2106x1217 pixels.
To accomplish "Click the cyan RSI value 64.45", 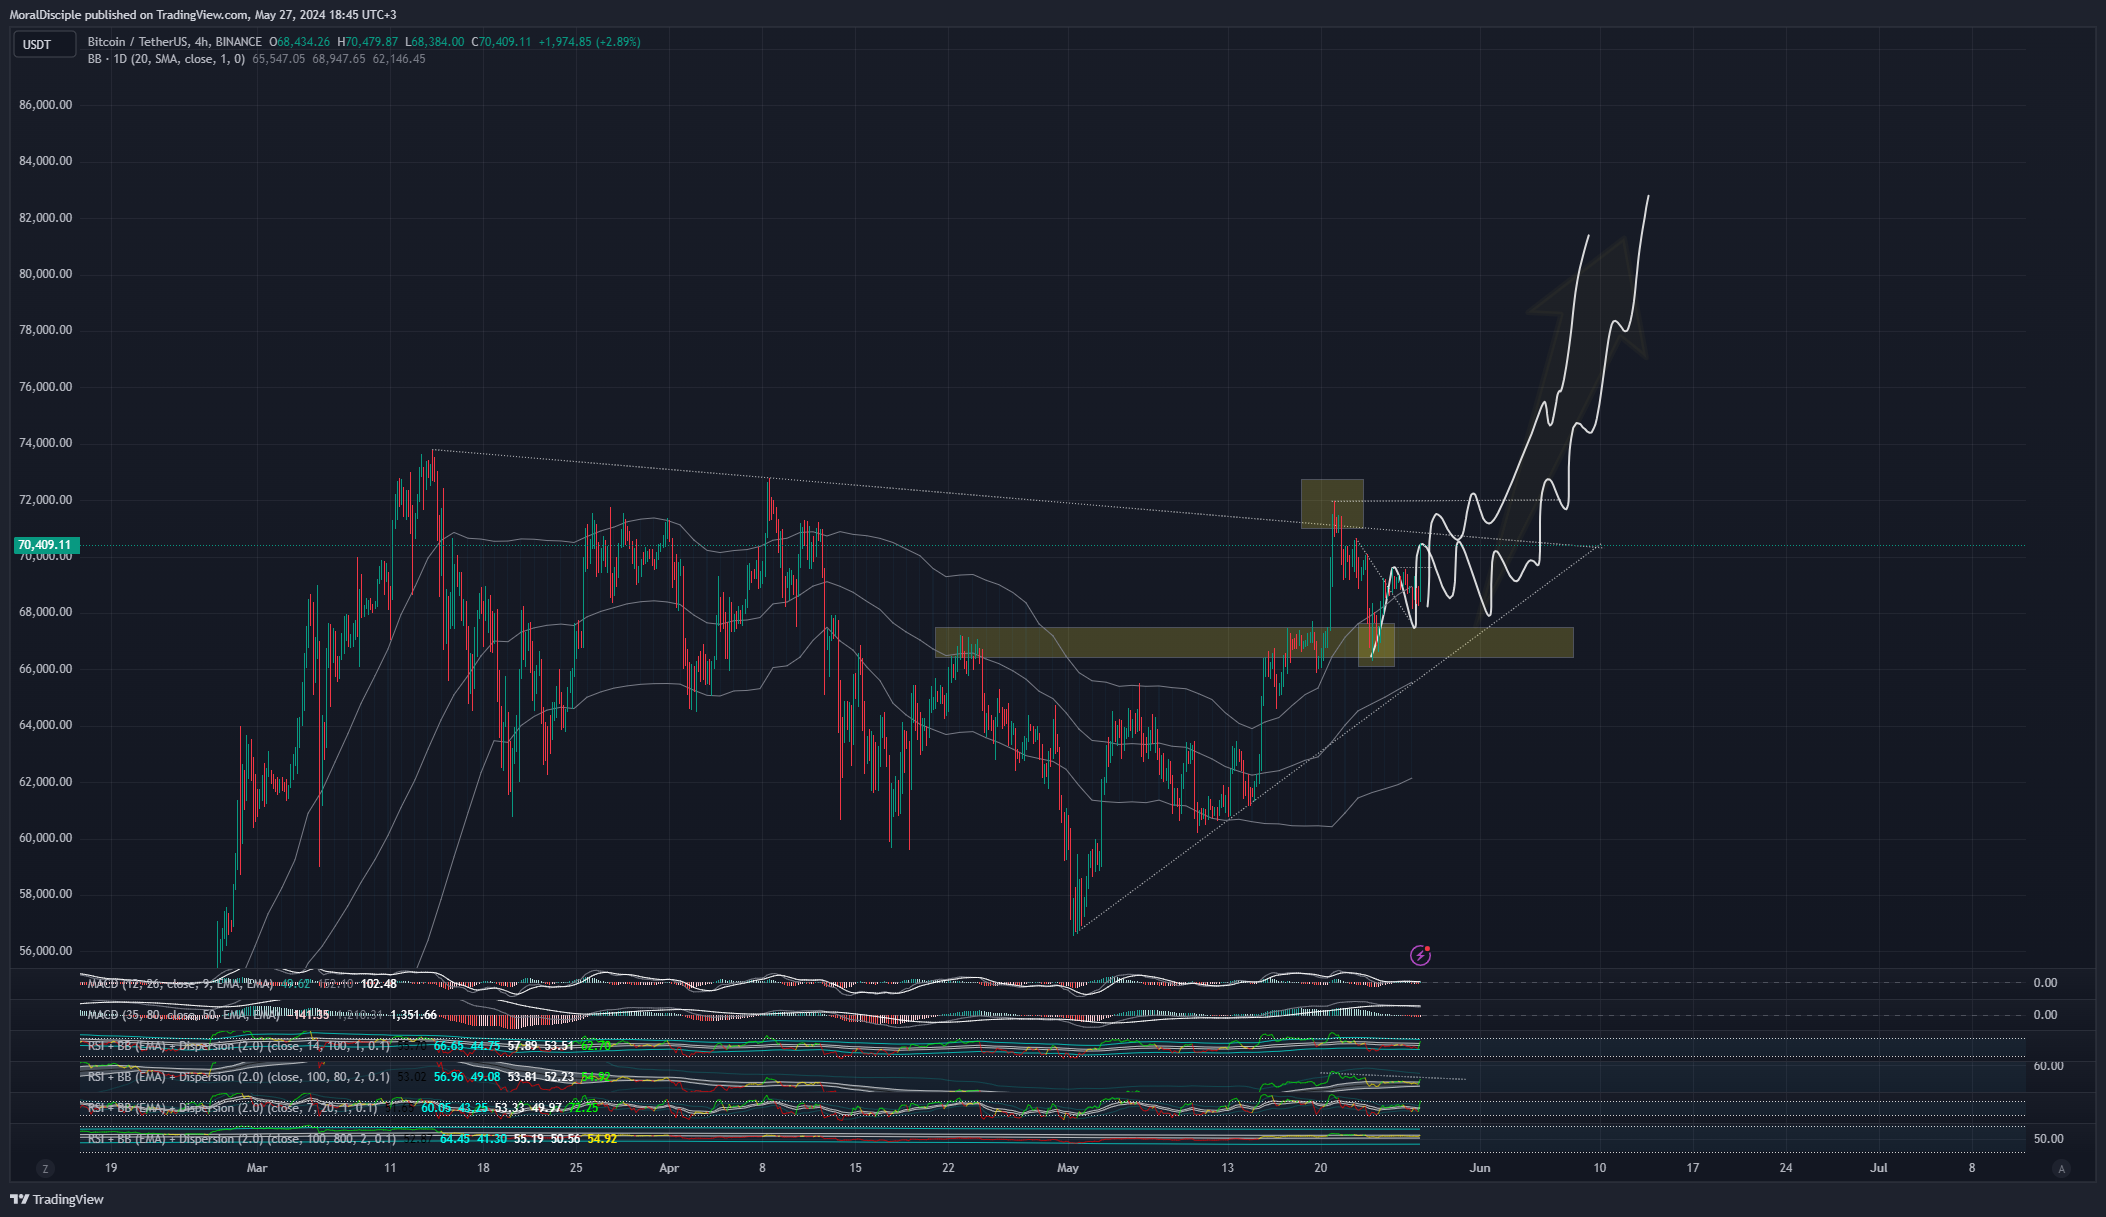I will click(454, 1139).
